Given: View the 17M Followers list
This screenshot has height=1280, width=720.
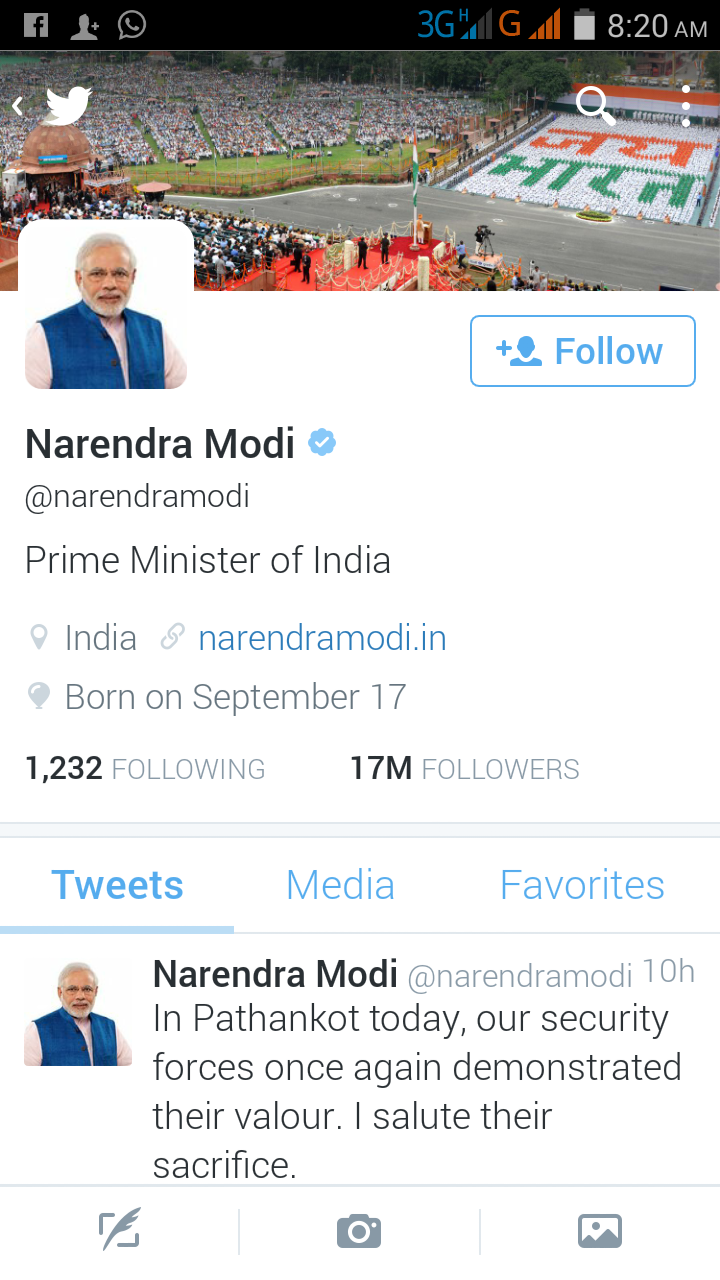Looking at the screenshot, I should [x=464, y=768].
